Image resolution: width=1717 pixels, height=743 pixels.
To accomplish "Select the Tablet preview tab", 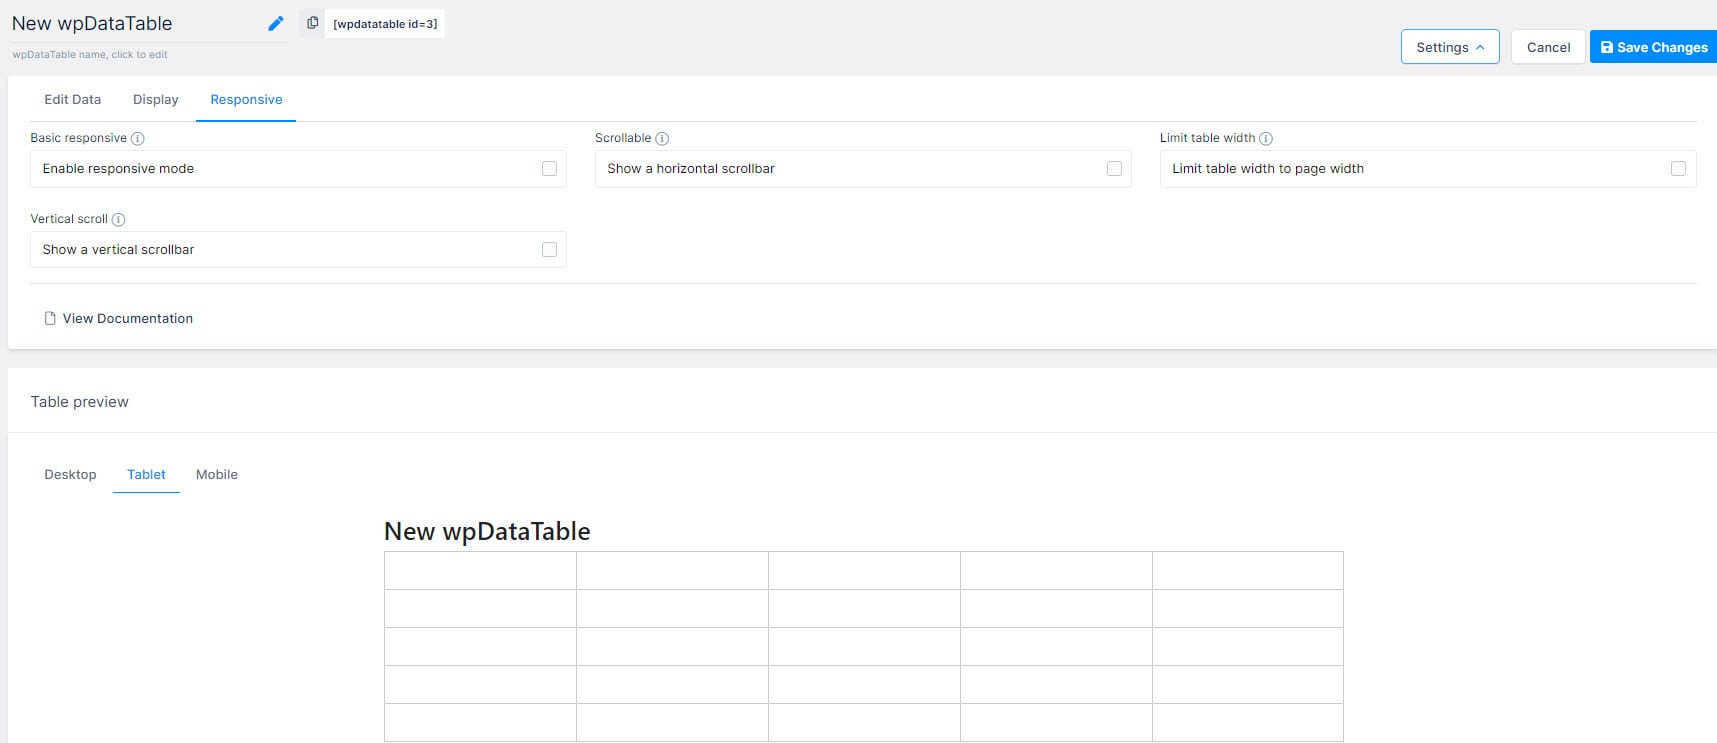I will point(146,474).
